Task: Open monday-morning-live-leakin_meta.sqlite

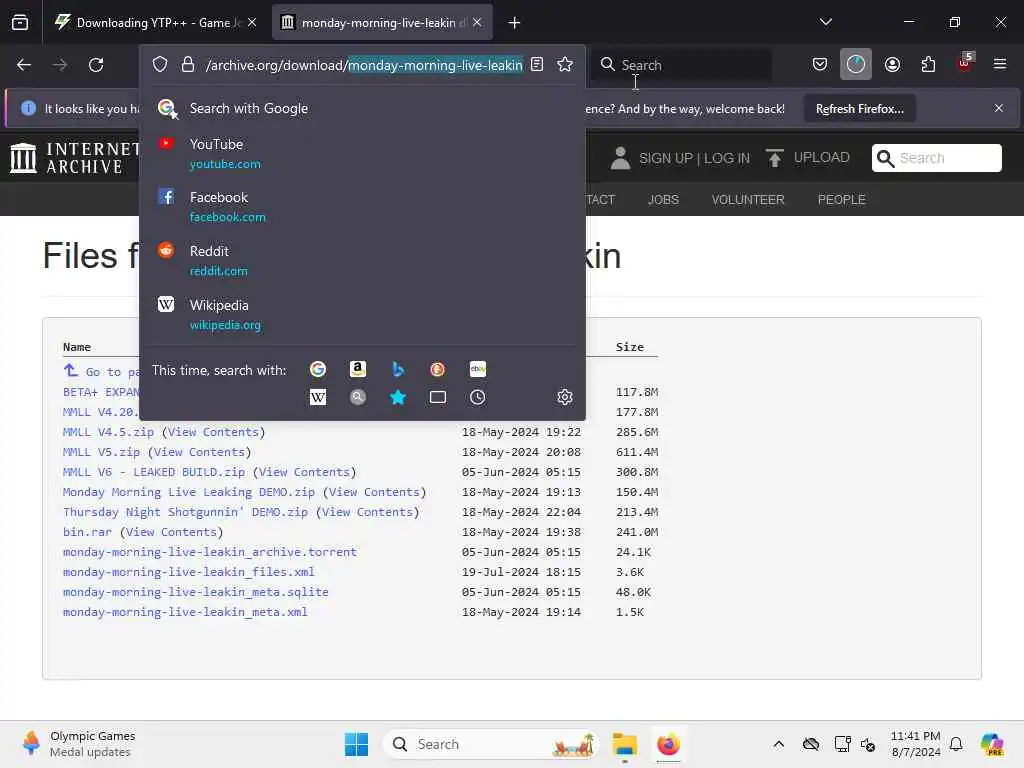Action: coord(196,592)
